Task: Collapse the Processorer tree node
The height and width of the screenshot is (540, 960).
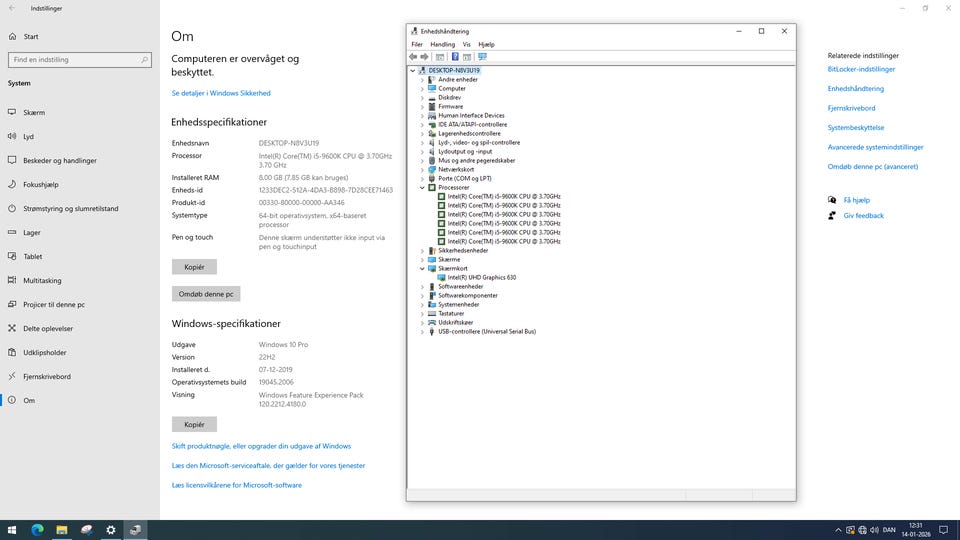Action: coord(422,188)
